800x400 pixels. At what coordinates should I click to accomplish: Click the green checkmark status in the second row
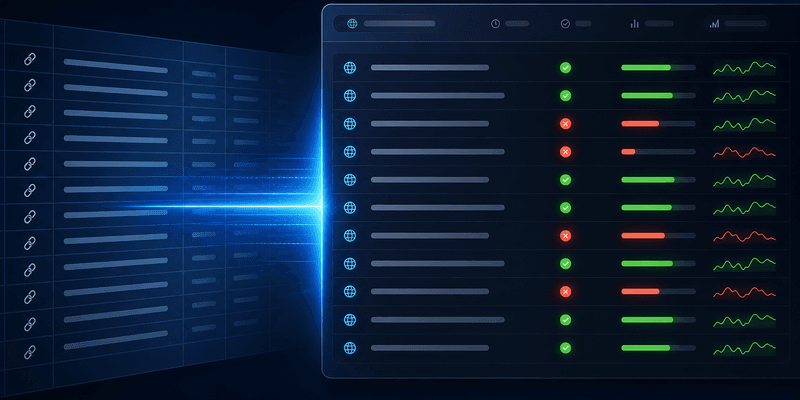(x=565, y=95)
